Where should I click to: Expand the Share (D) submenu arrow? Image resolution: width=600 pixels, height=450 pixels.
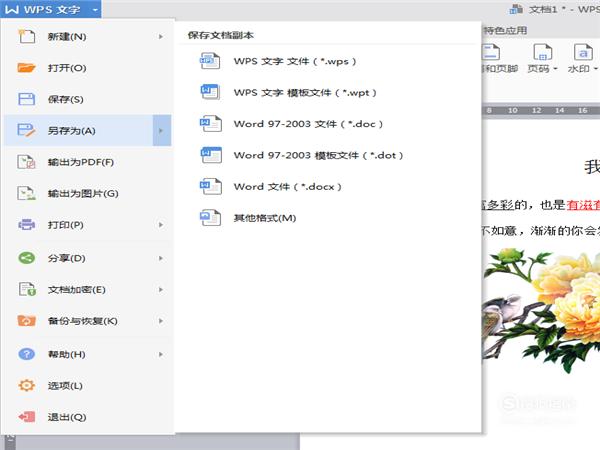tap(161, 258)
